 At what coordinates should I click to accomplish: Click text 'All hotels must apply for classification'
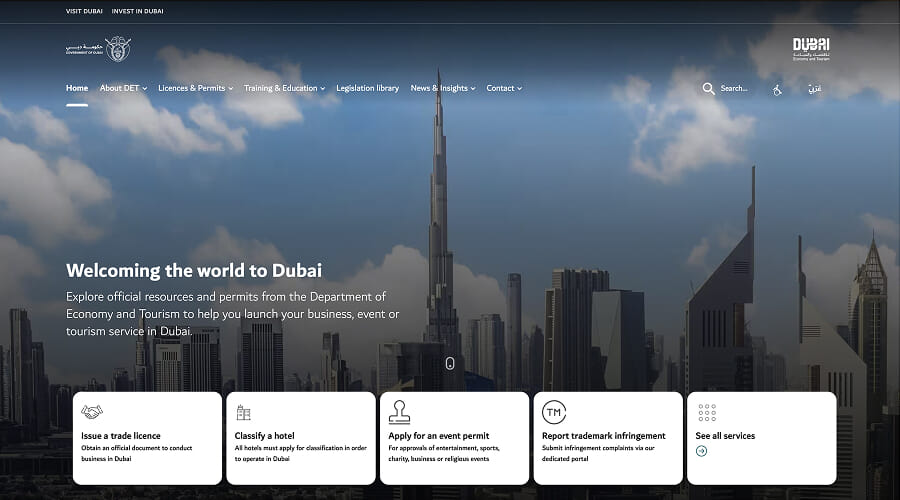292,448
